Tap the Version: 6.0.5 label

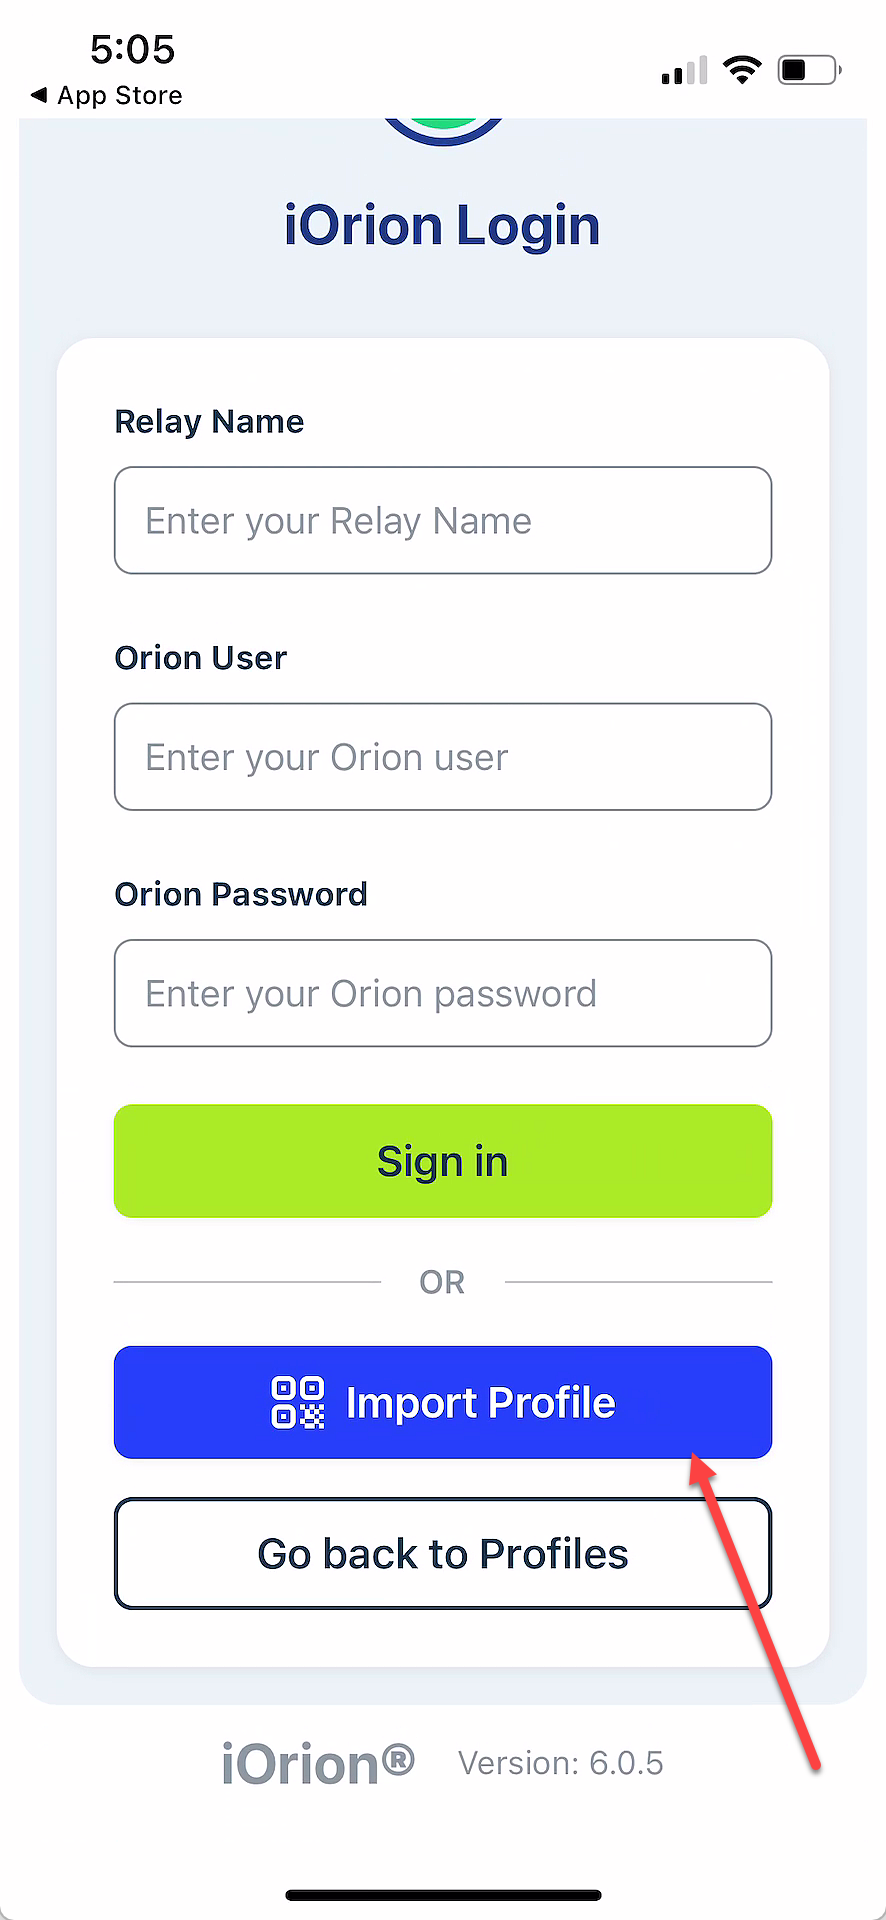pyautogui.click(x=561, y=1763)
